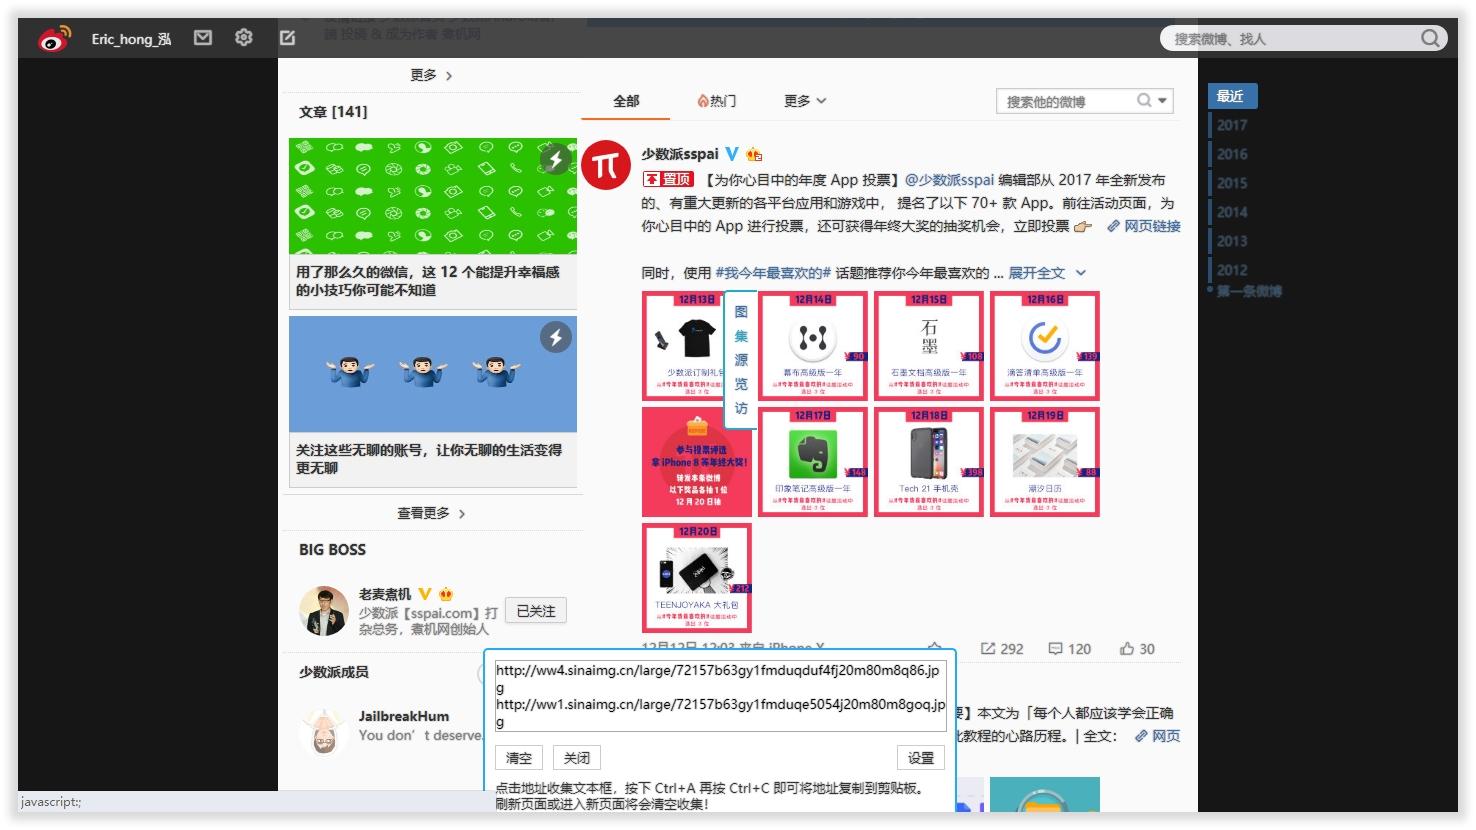Click the Eric_hong username

click(x=131, y=39)
